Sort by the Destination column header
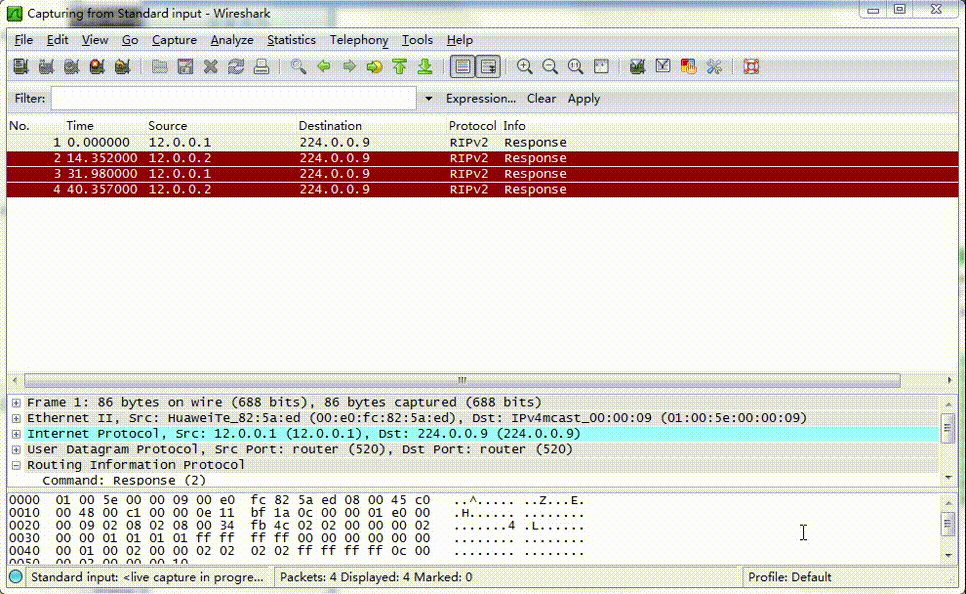This screenshot has width=966, height=594. 330,126
